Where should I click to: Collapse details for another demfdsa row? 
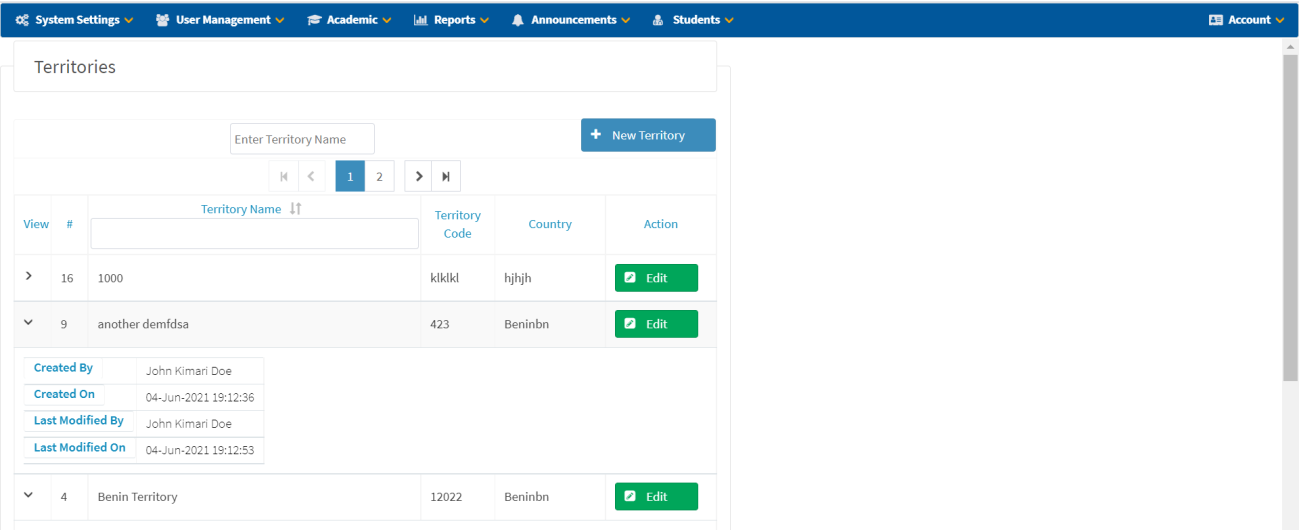29,323
